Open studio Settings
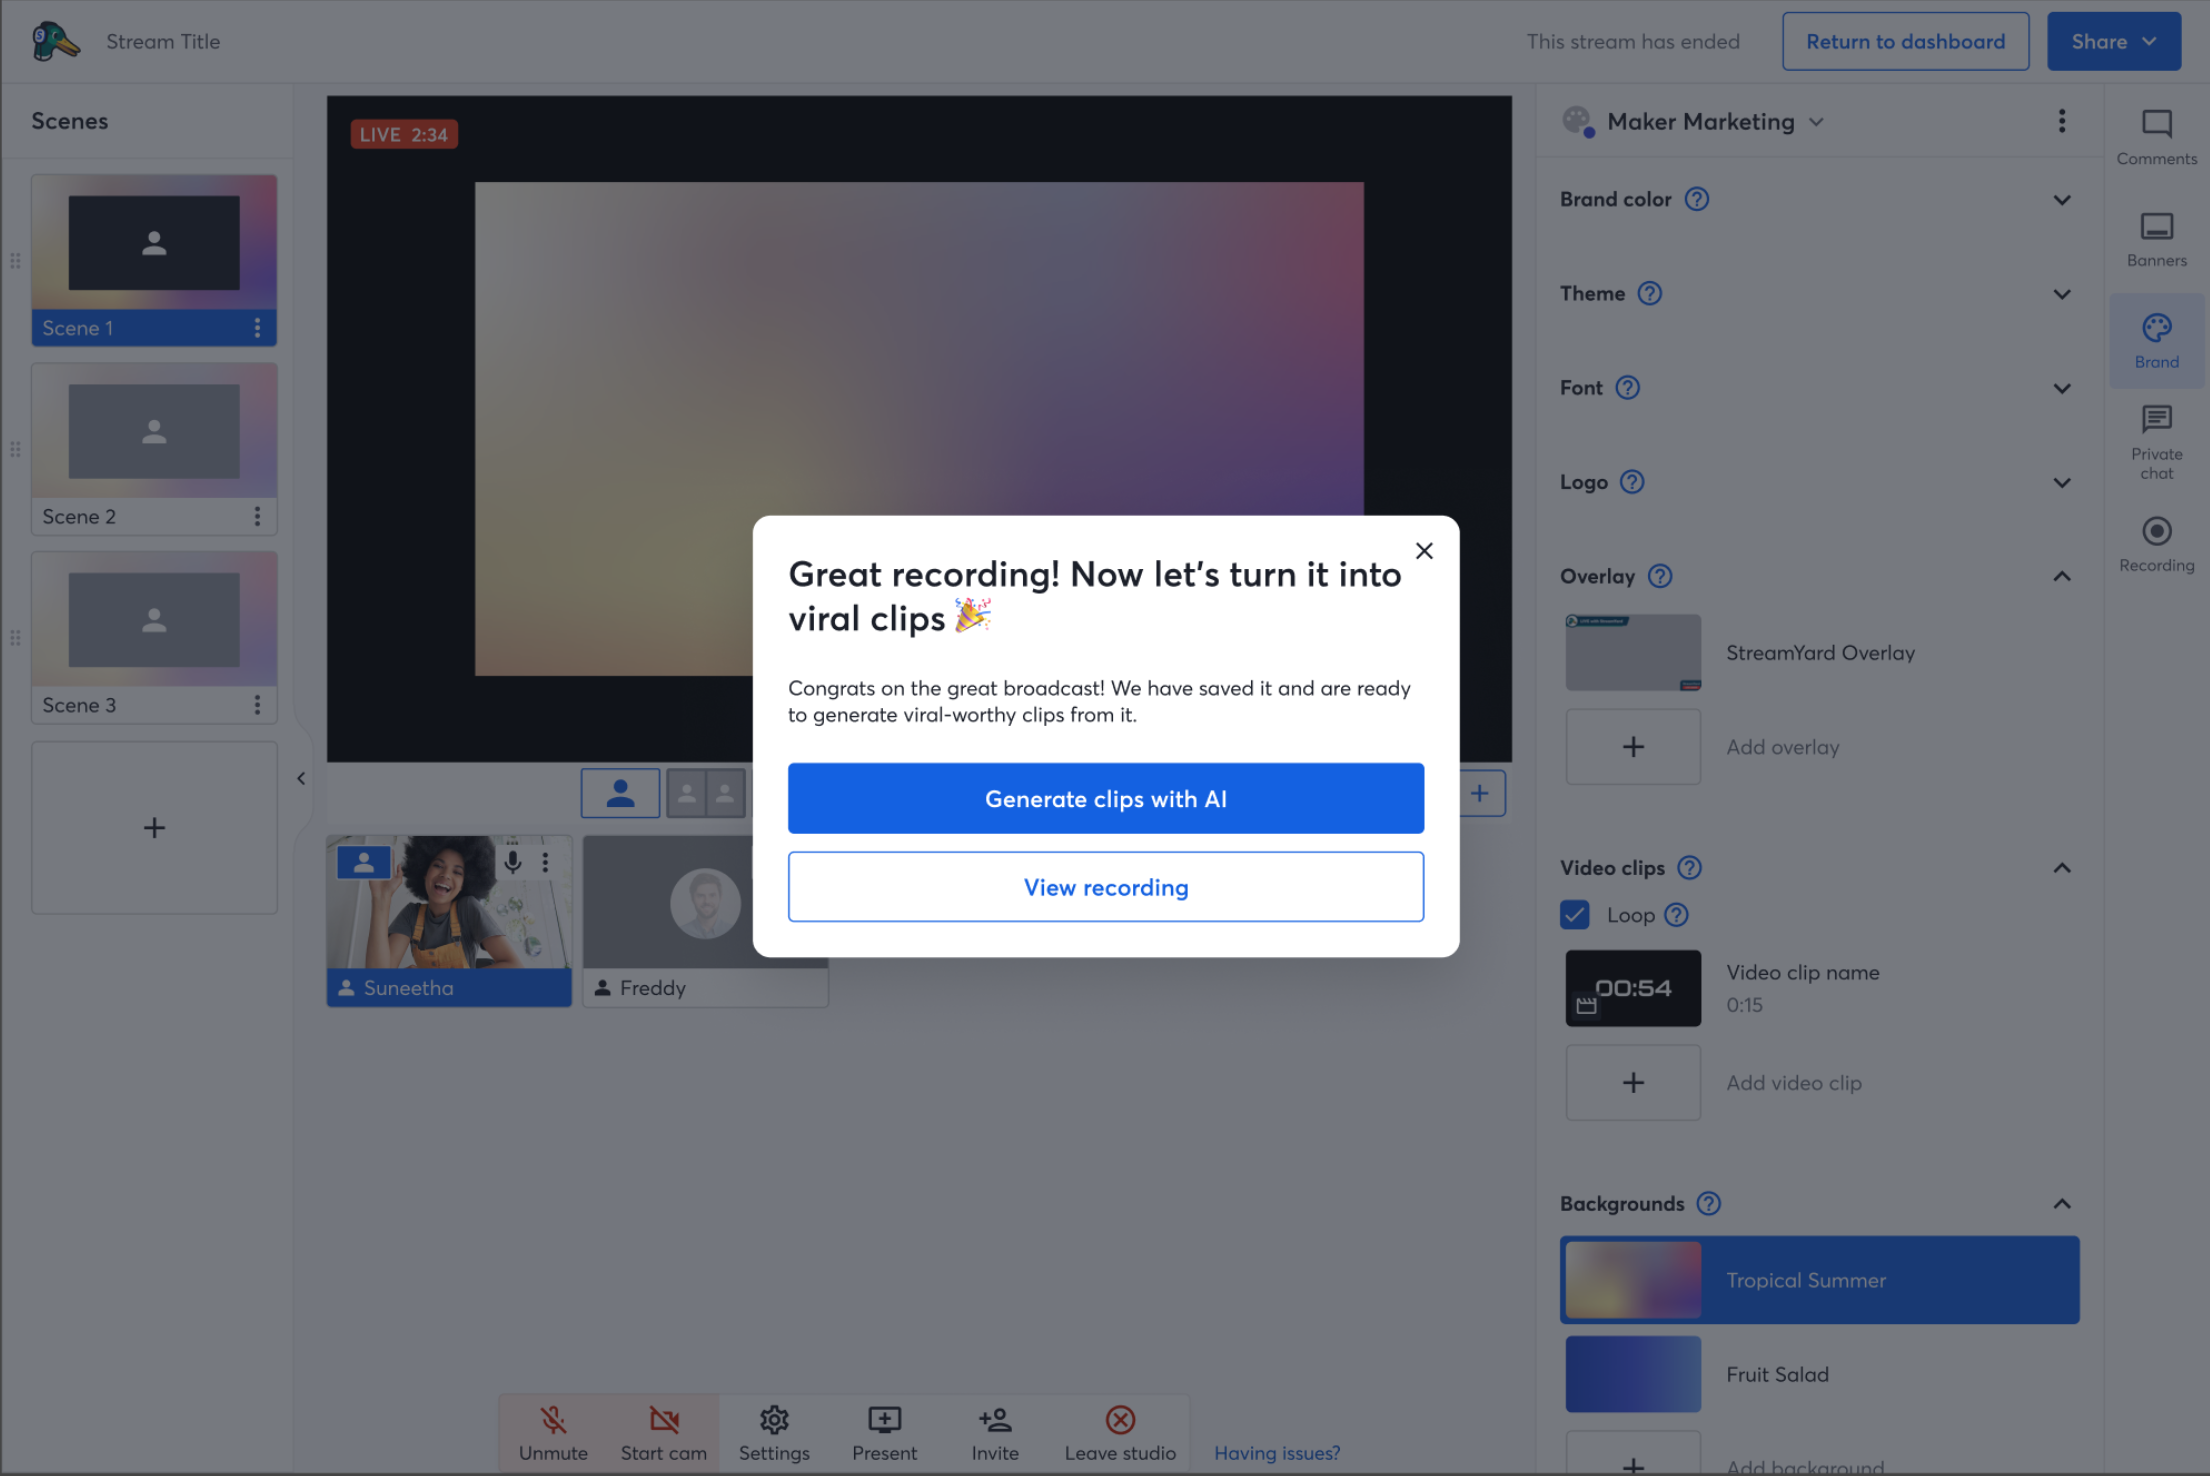 click(774, 1434)
